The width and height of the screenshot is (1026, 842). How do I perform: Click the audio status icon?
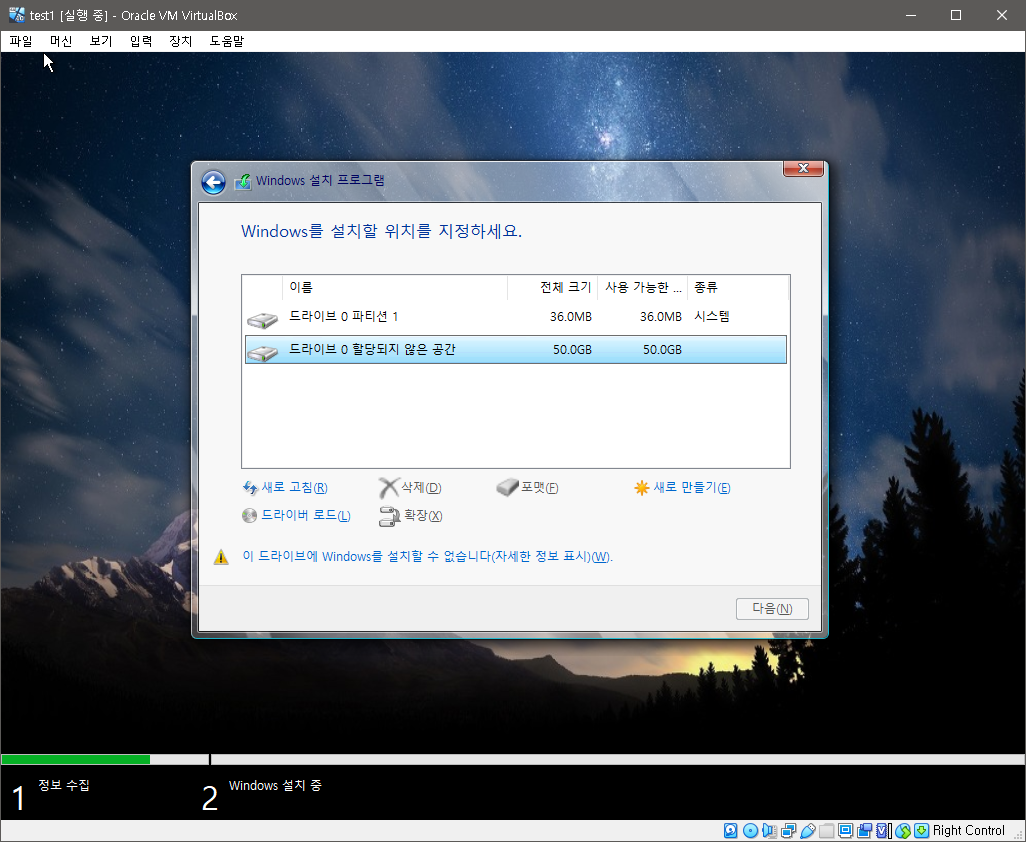point(770,830)
